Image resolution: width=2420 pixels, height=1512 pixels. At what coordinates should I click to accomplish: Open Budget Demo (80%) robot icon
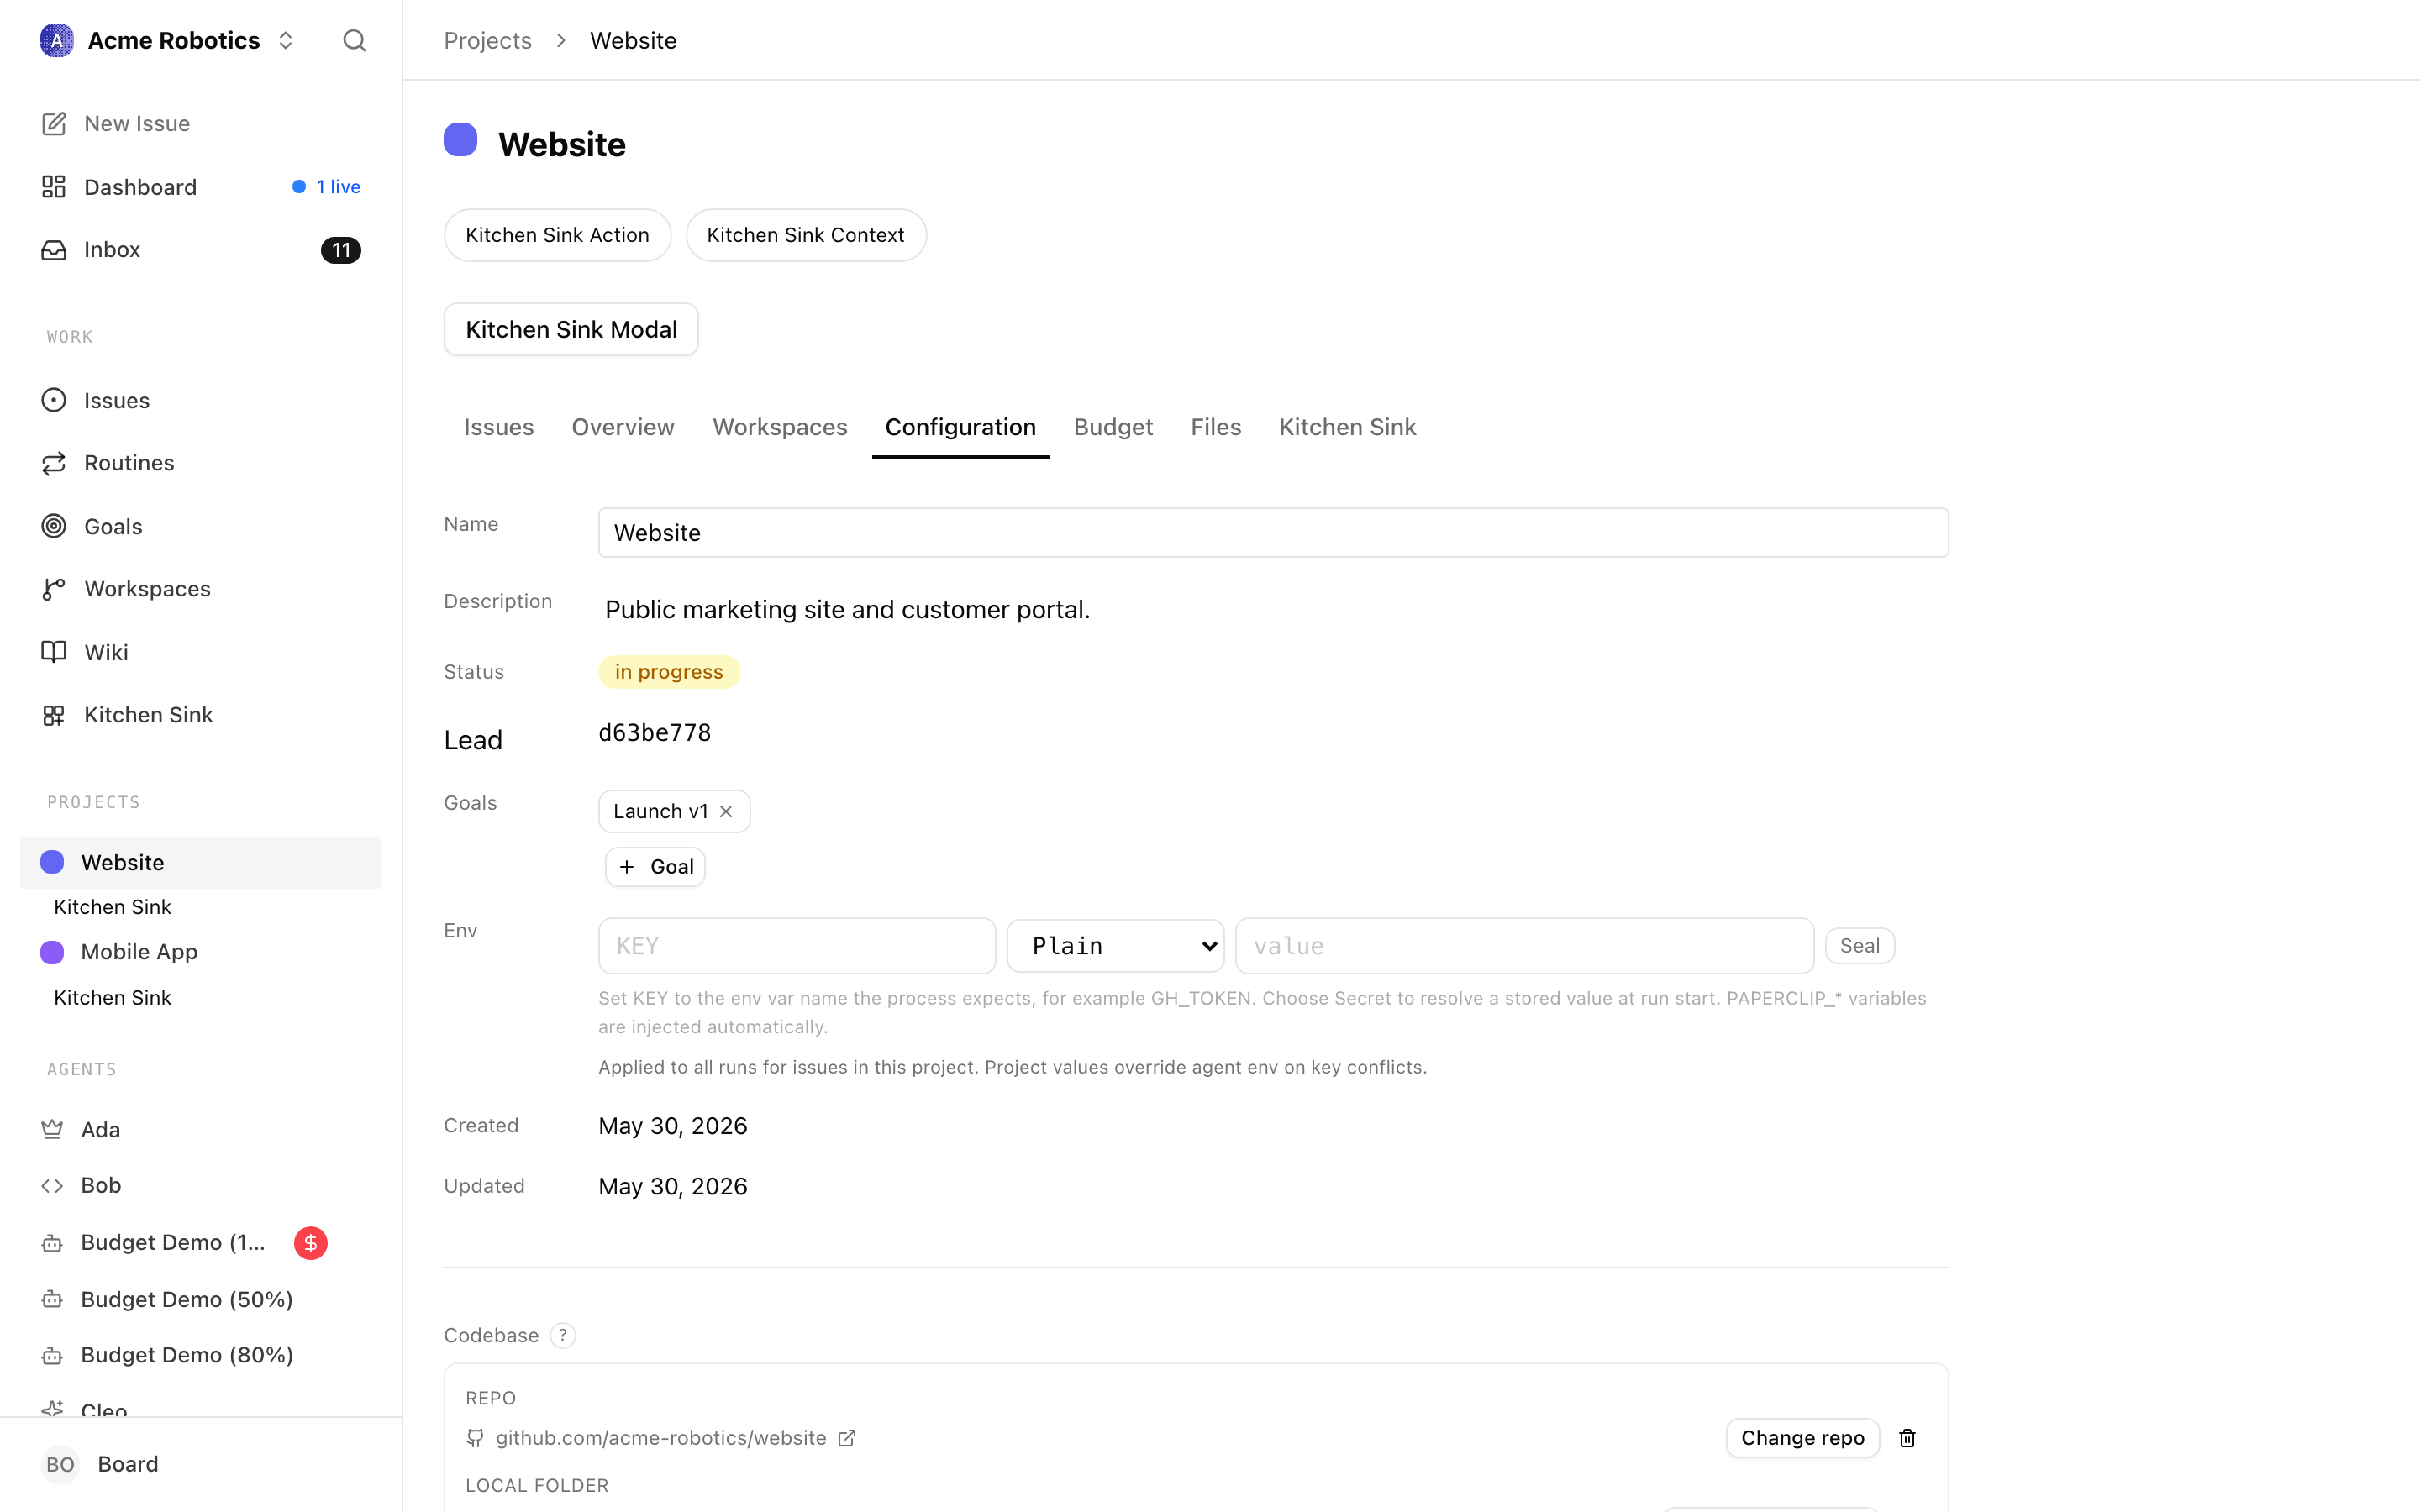tap(52, 1356)
